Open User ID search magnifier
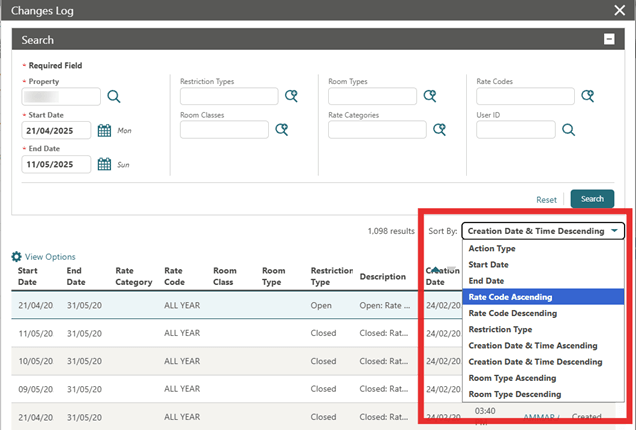Image resolution: width=636 pixels, height=430 pixels. click(x=568, y=130)
